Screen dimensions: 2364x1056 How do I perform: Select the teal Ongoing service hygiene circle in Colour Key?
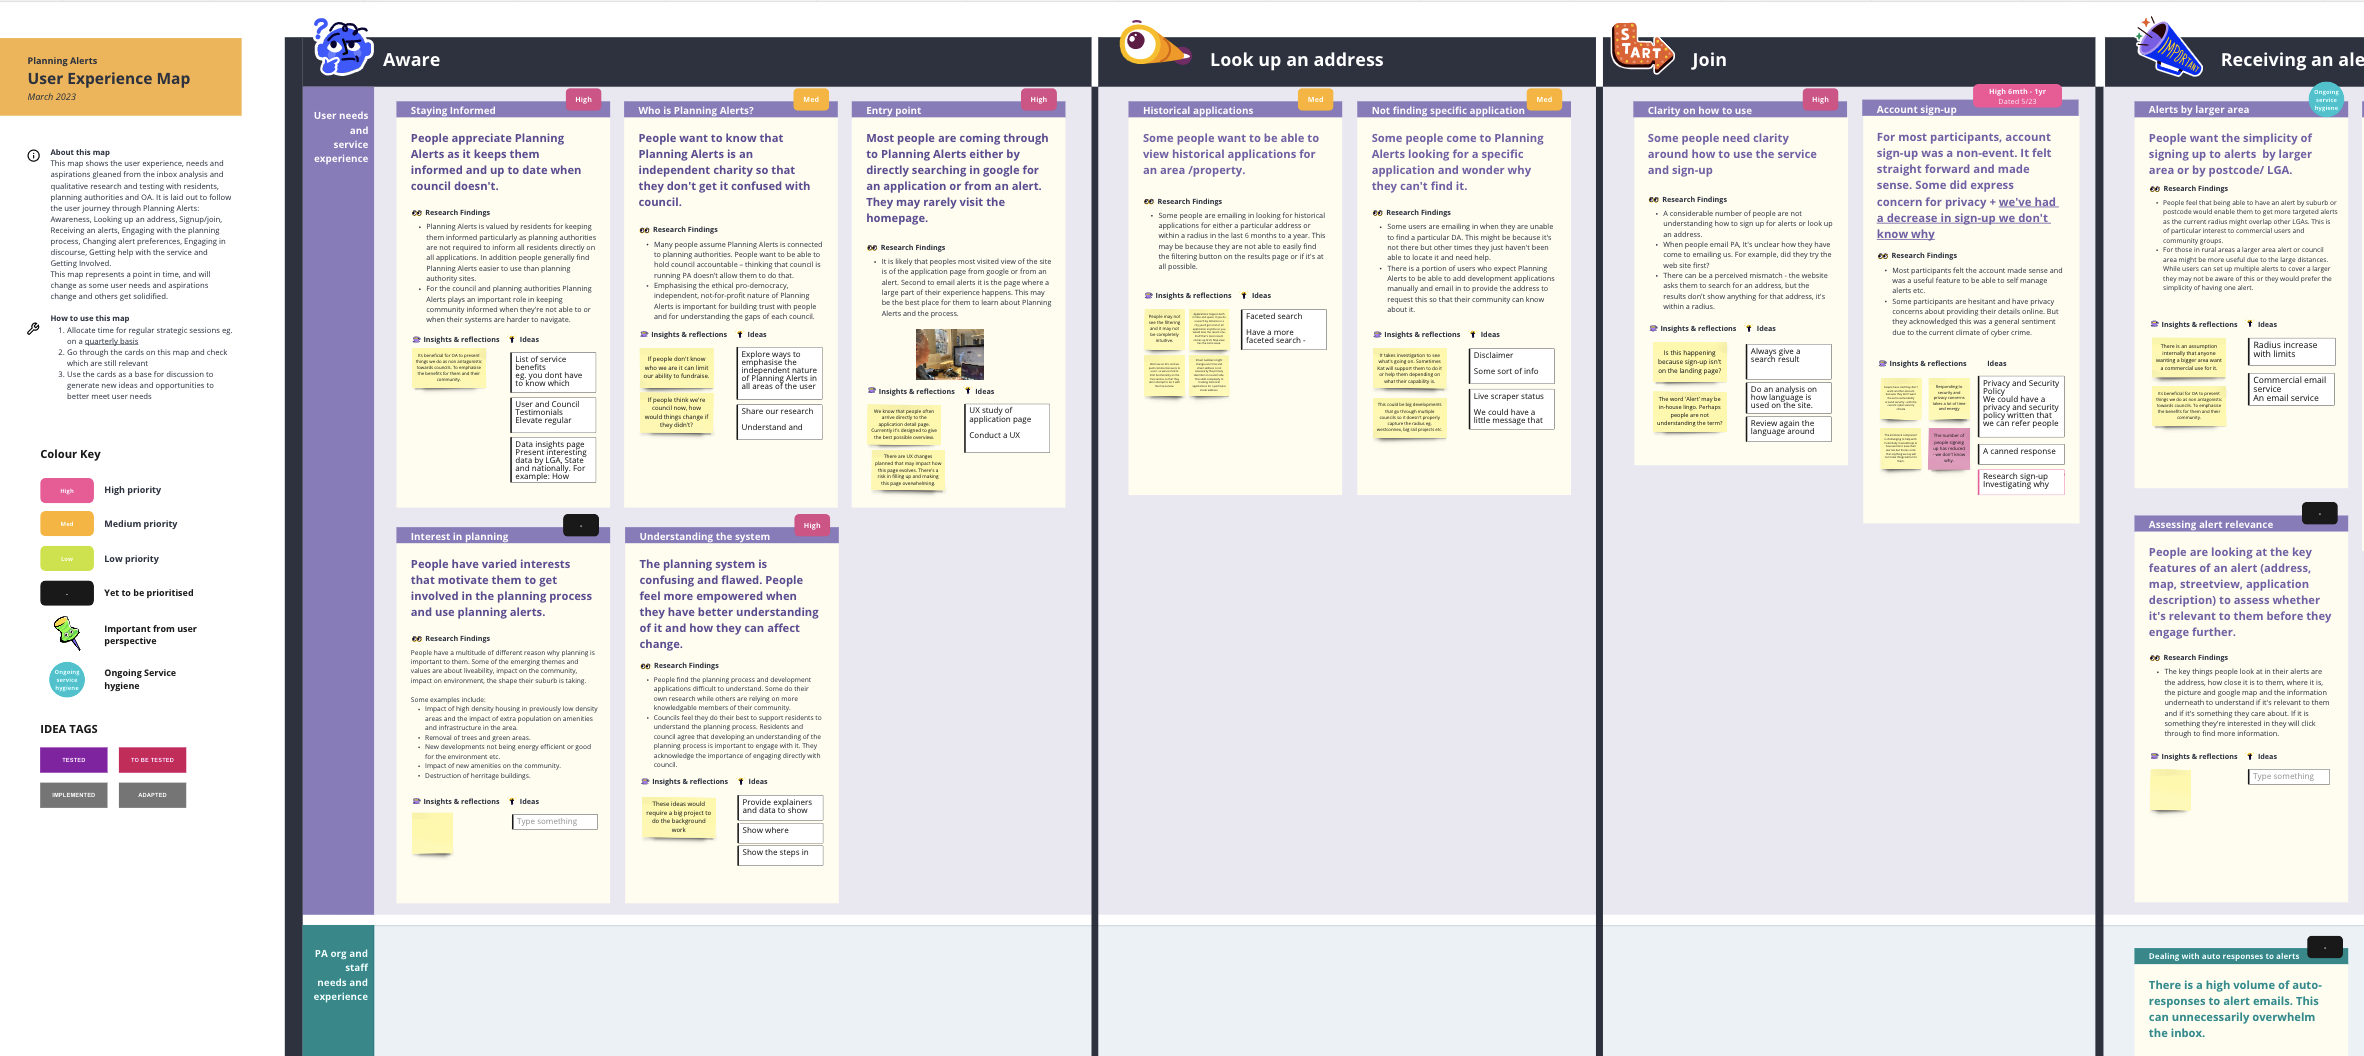tap(67, 679)
